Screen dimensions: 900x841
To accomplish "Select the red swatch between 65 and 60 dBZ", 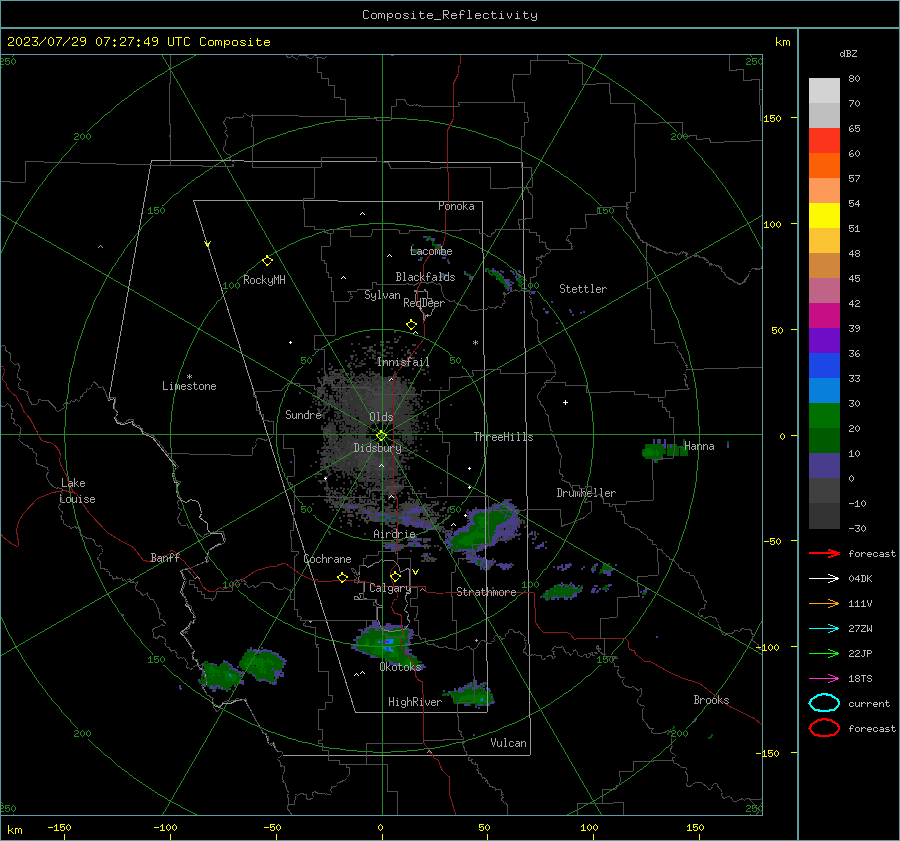I will pos(824,141).
